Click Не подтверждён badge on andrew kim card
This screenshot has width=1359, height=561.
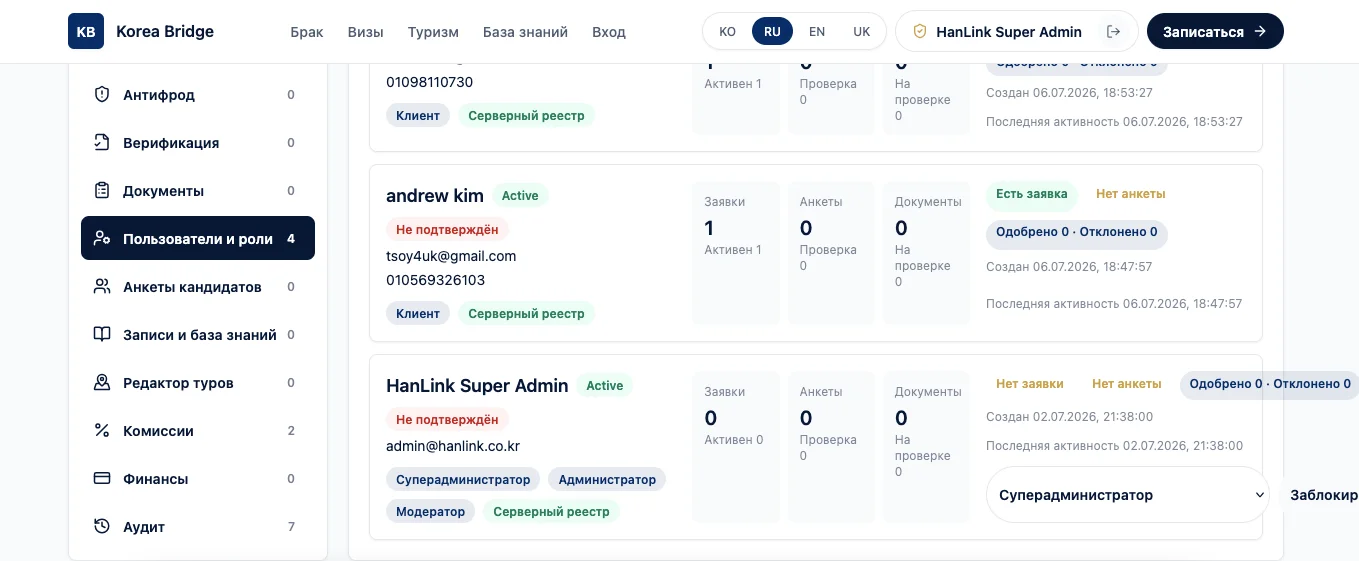[447, 230]
